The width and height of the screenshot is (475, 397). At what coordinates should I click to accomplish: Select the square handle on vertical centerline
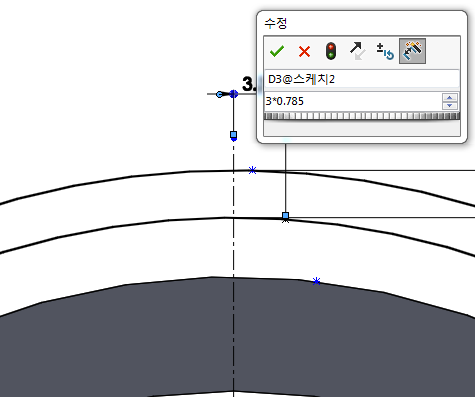coord(233,135)
